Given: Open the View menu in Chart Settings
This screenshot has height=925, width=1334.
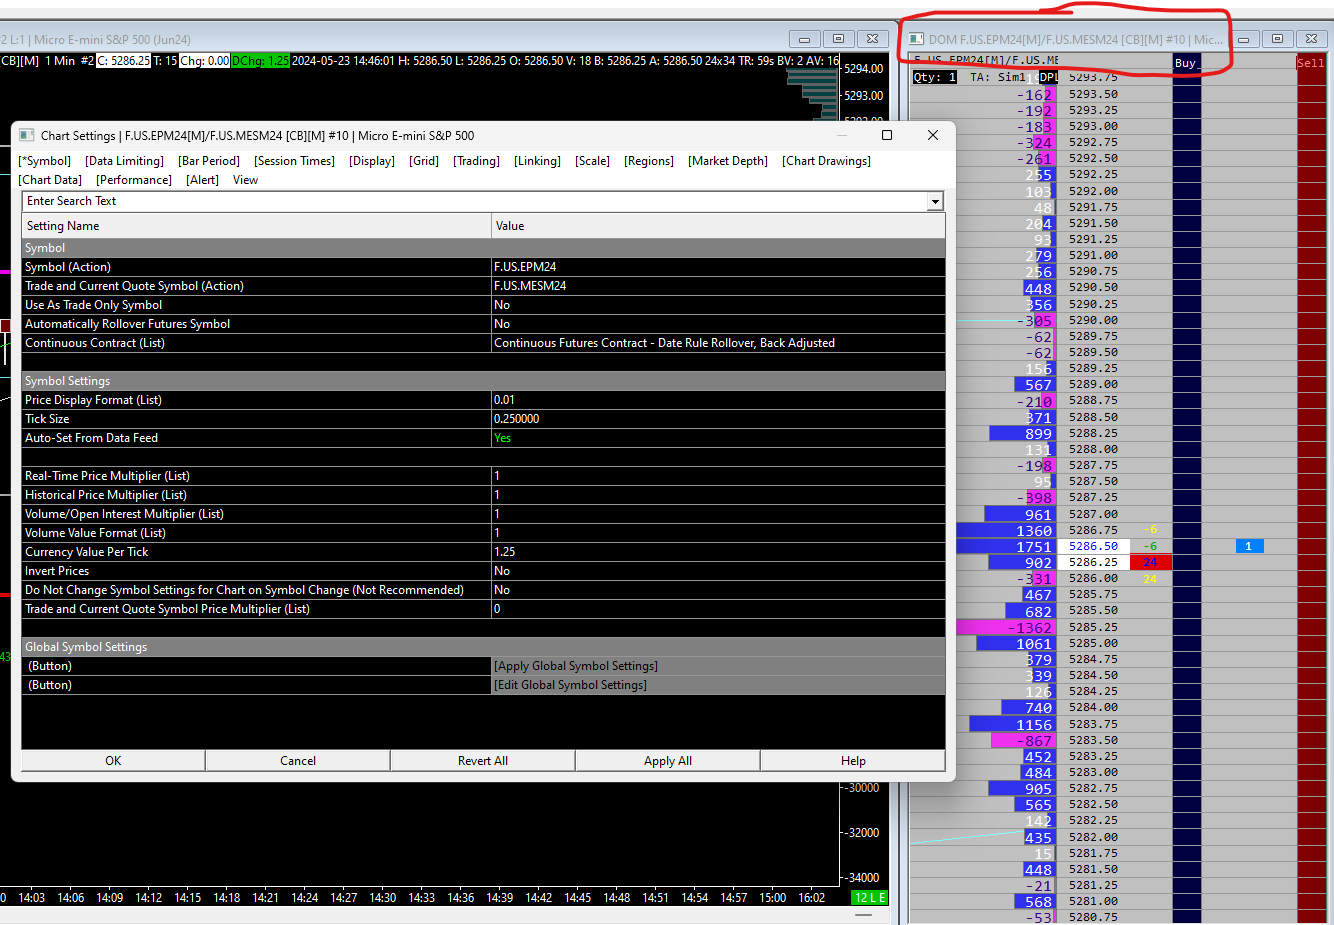Looking at the screenshot, I should [x=245, y=180].
